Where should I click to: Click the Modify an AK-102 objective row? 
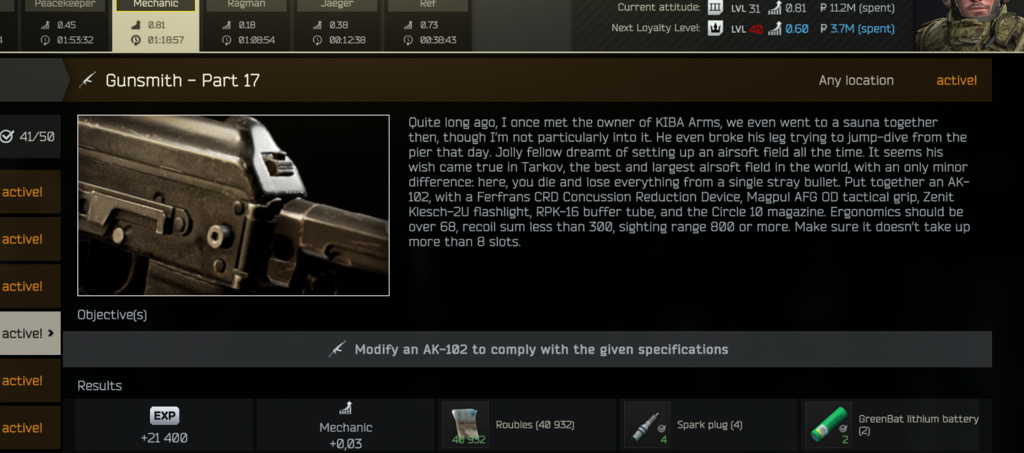[527, 349]
